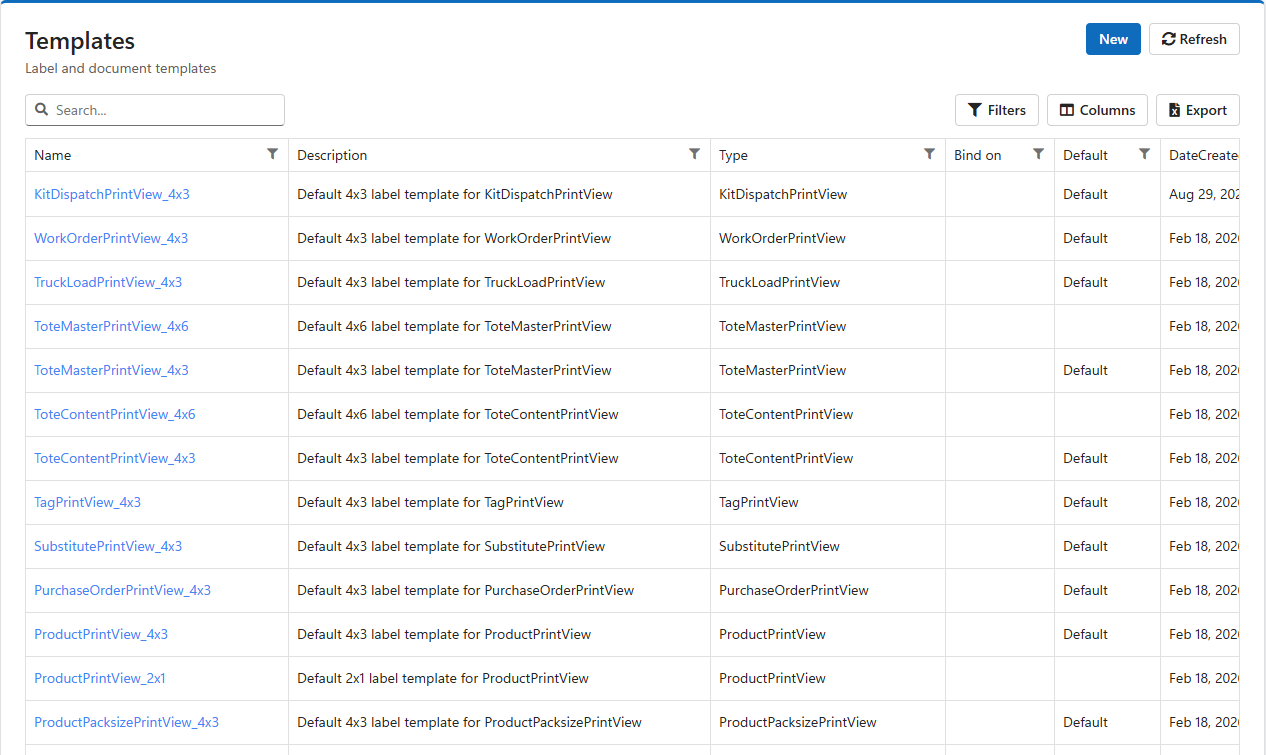Open ProductPrintView_4x3 template link
This screenshot has width=1266, height=755.
(x=101, y=634)
